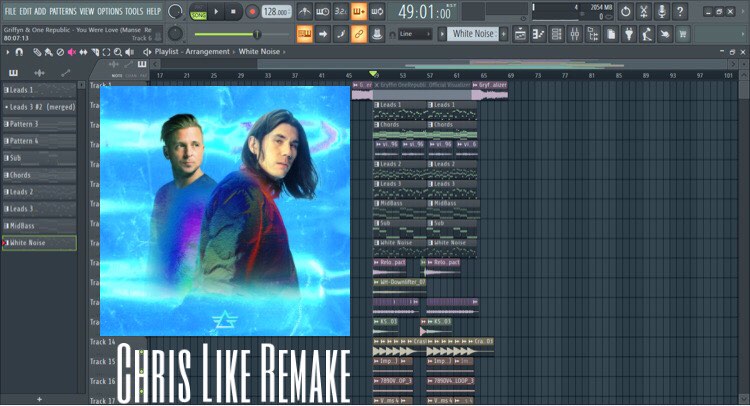Image resolution: width=750 pixels, height=406 pixels.
Task: Switch the PAT/SONG mode selector
Action: [x=198, y=12]
